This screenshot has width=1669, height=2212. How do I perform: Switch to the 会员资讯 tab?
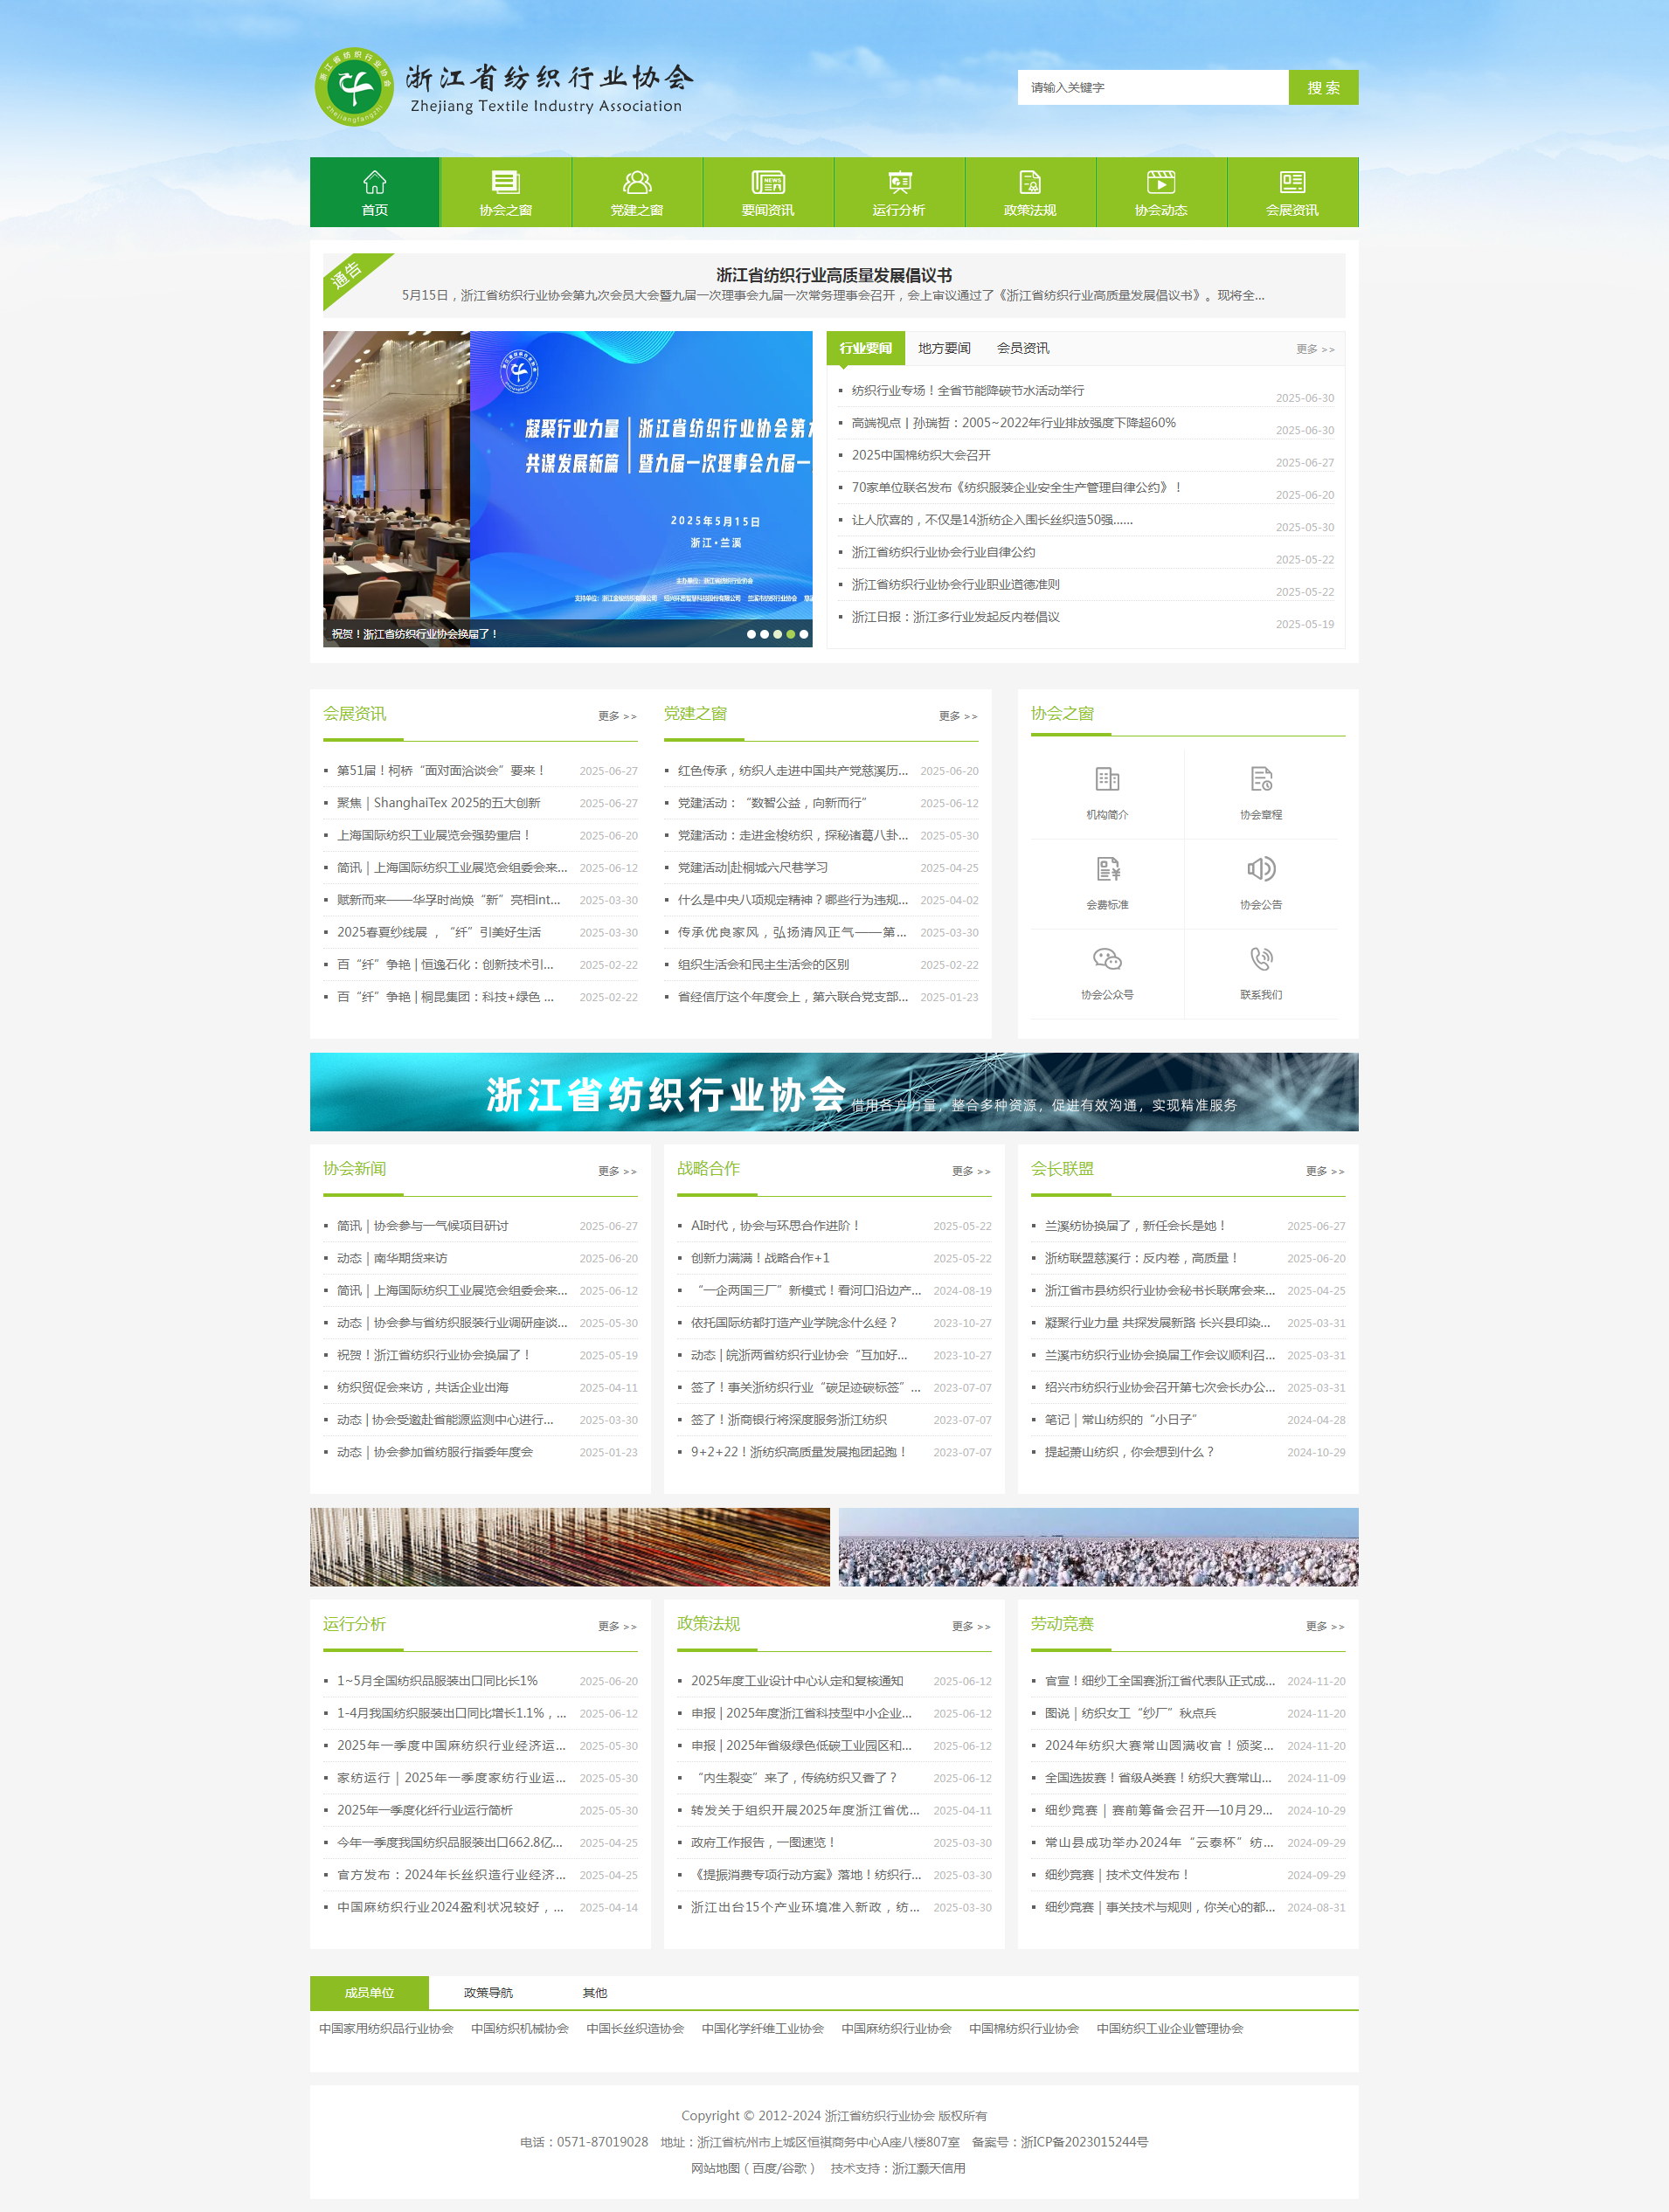[1022, 348]
